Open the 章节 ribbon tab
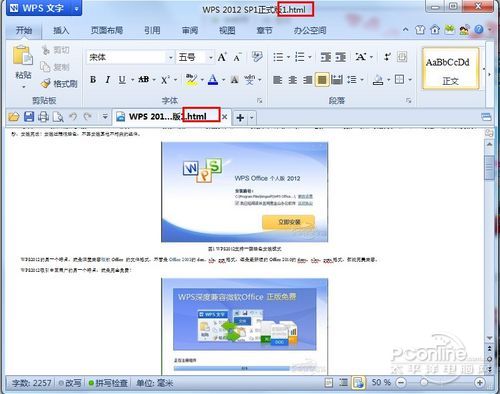This screenshot has height=394, width=500. 265,30
